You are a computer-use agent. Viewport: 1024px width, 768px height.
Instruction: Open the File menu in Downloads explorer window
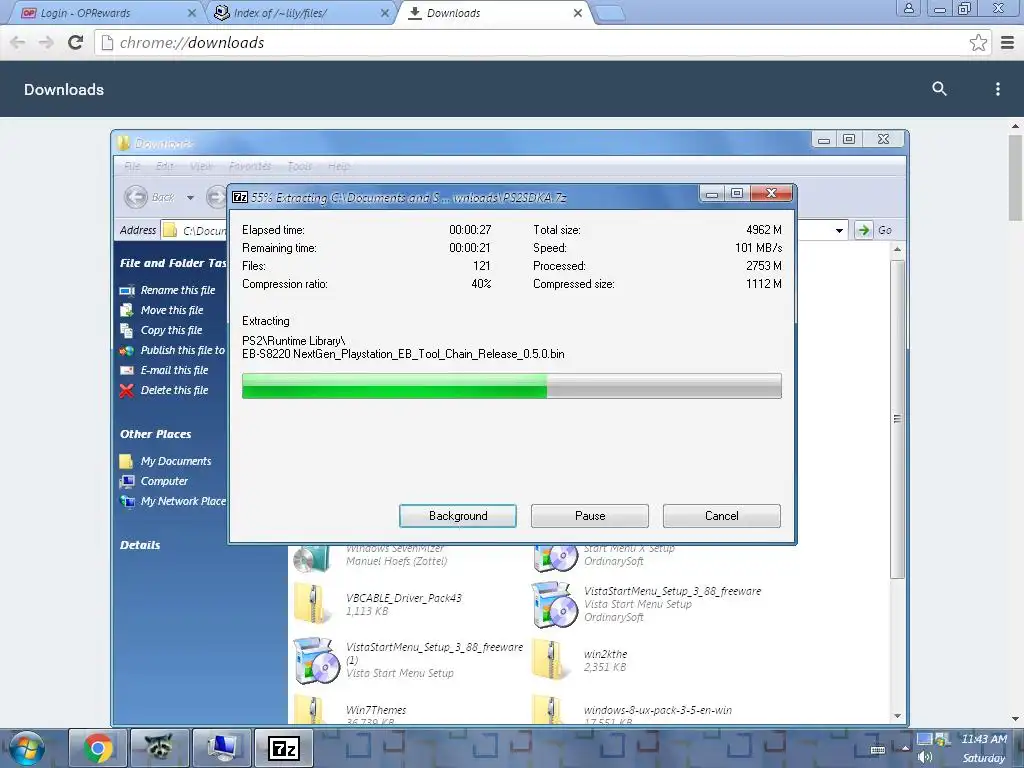[132, 166]
